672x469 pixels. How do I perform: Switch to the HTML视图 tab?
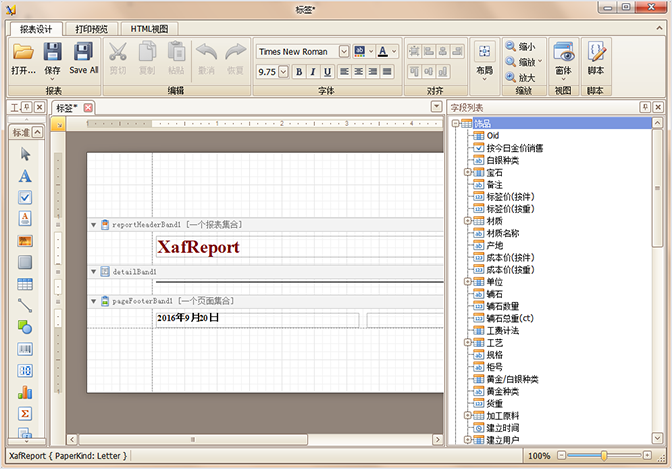coord(150,29)
